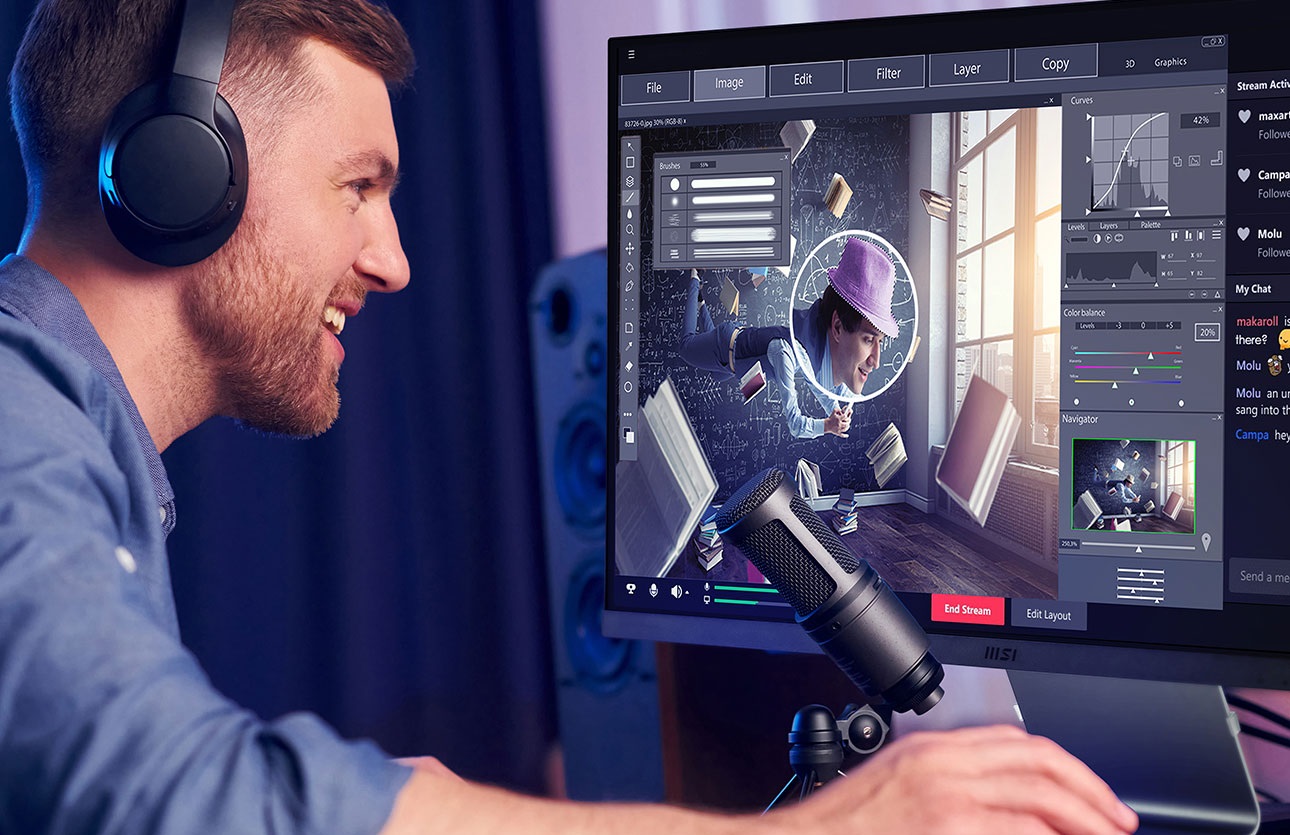The width and height of the screenshot is (1290, 835).
Task: Toggle the webcam icon in stream bar
Action: (631, 589)
